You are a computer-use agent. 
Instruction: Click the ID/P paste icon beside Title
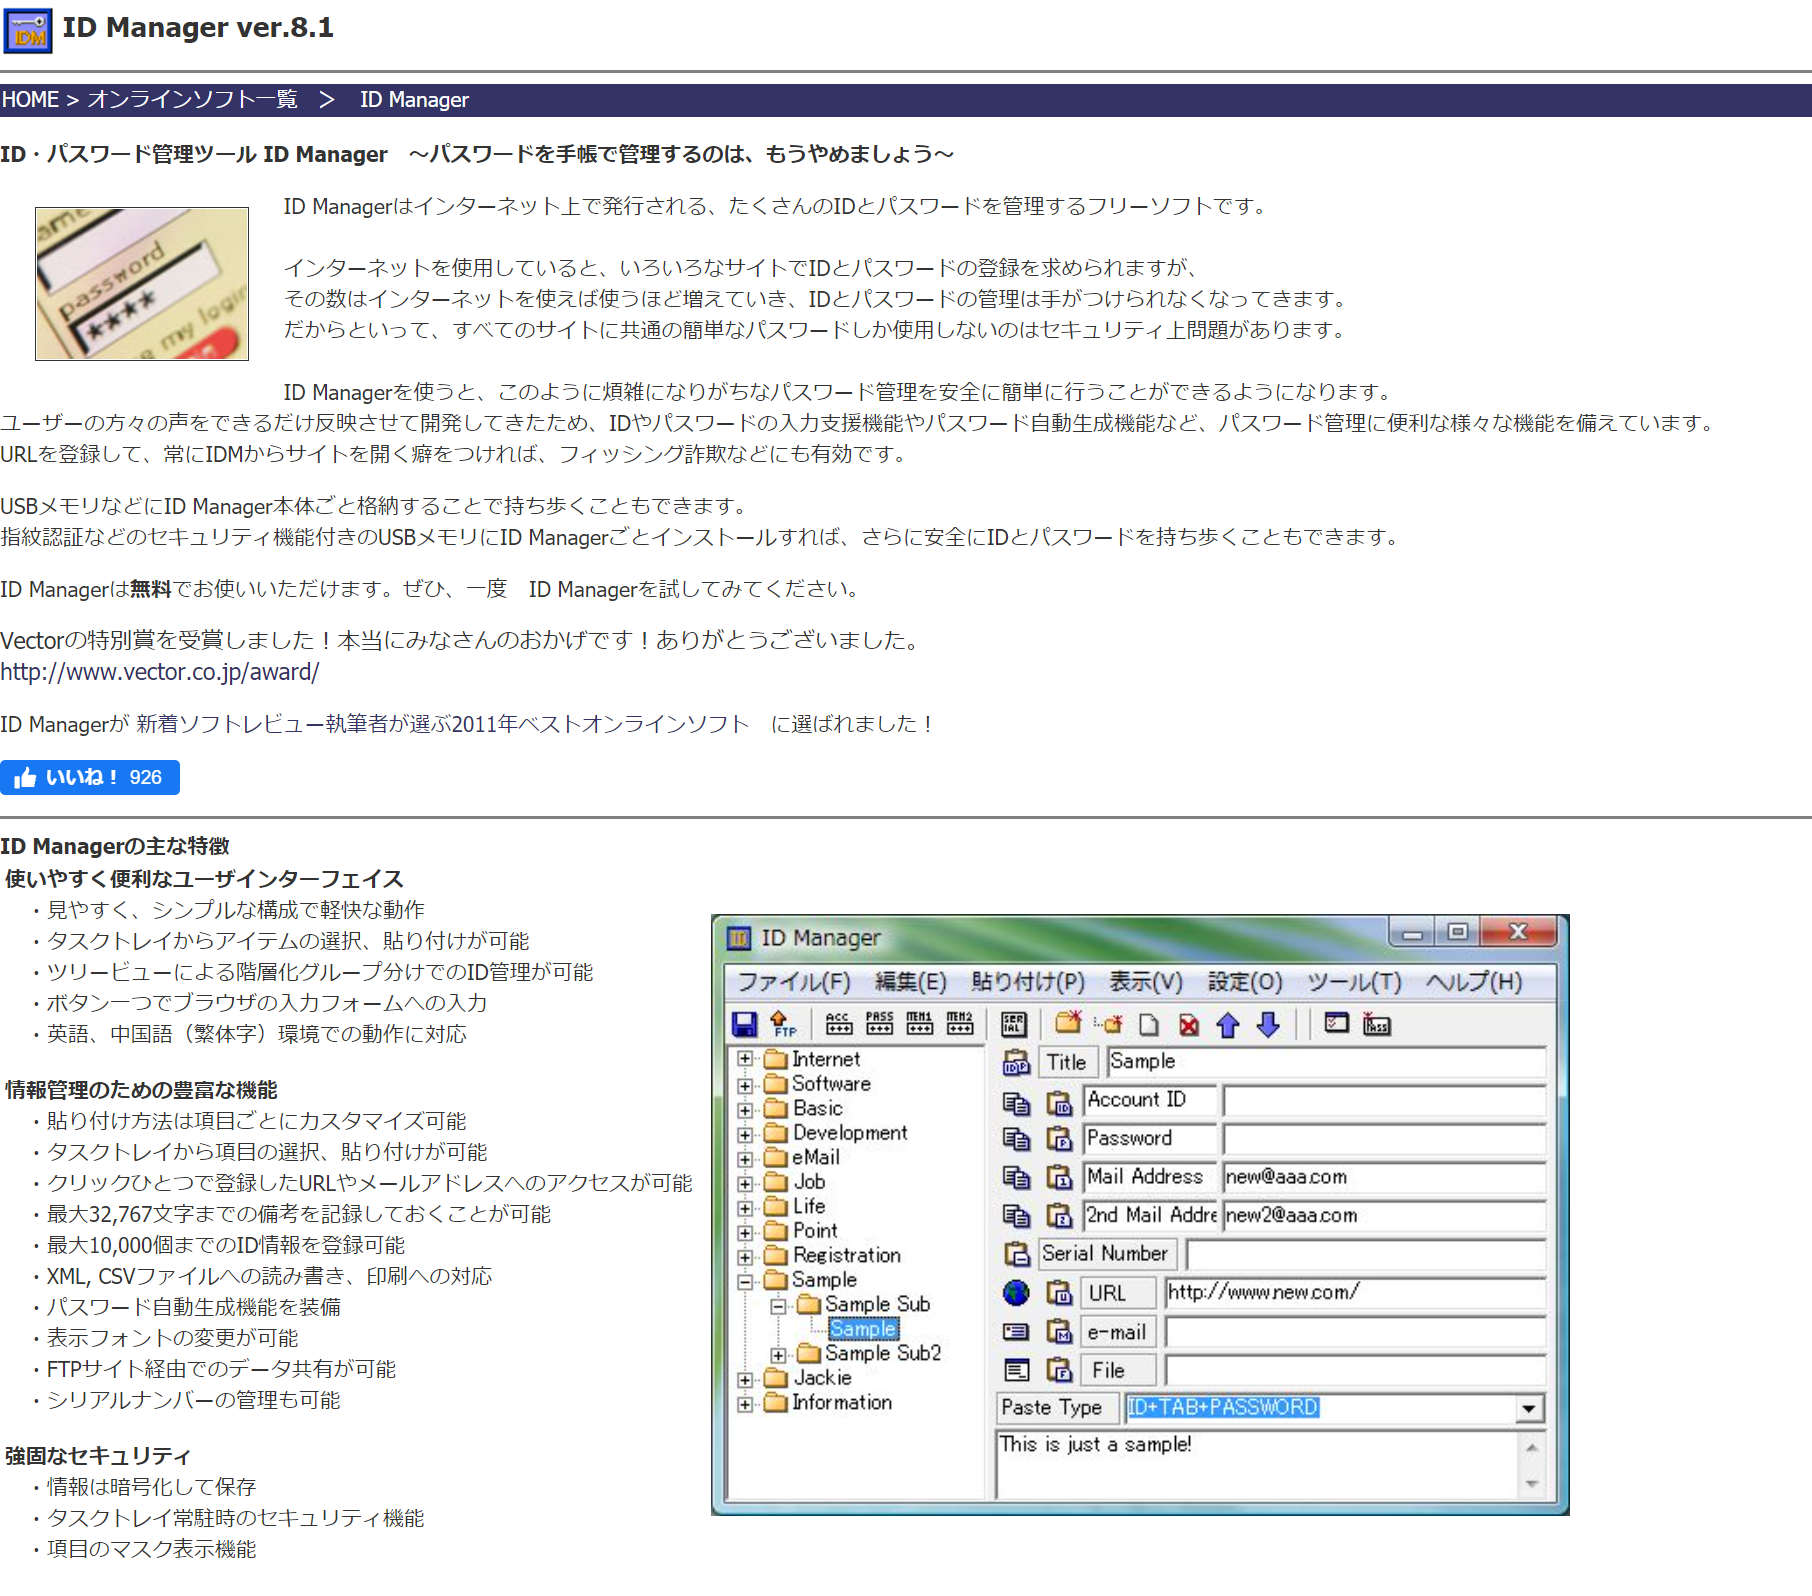click(1016, 1062)
